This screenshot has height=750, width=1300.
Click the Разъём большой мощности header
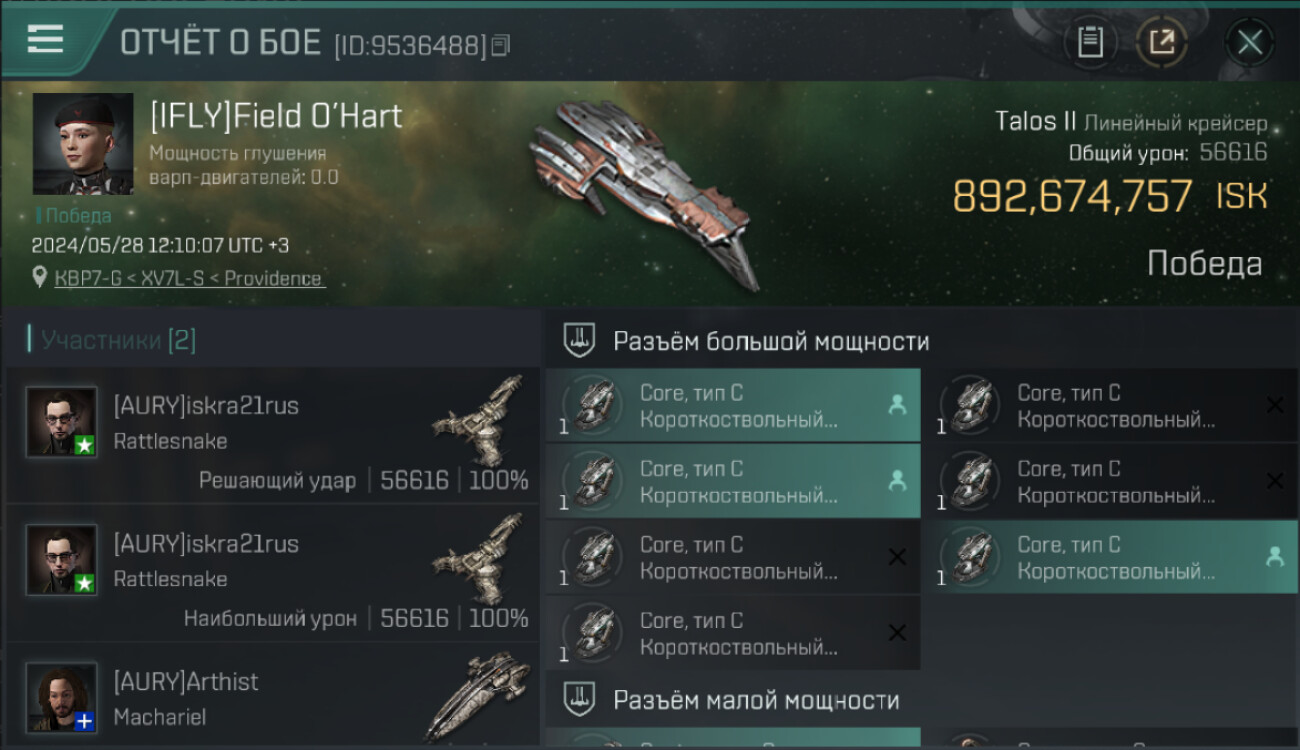pos(771,342)
